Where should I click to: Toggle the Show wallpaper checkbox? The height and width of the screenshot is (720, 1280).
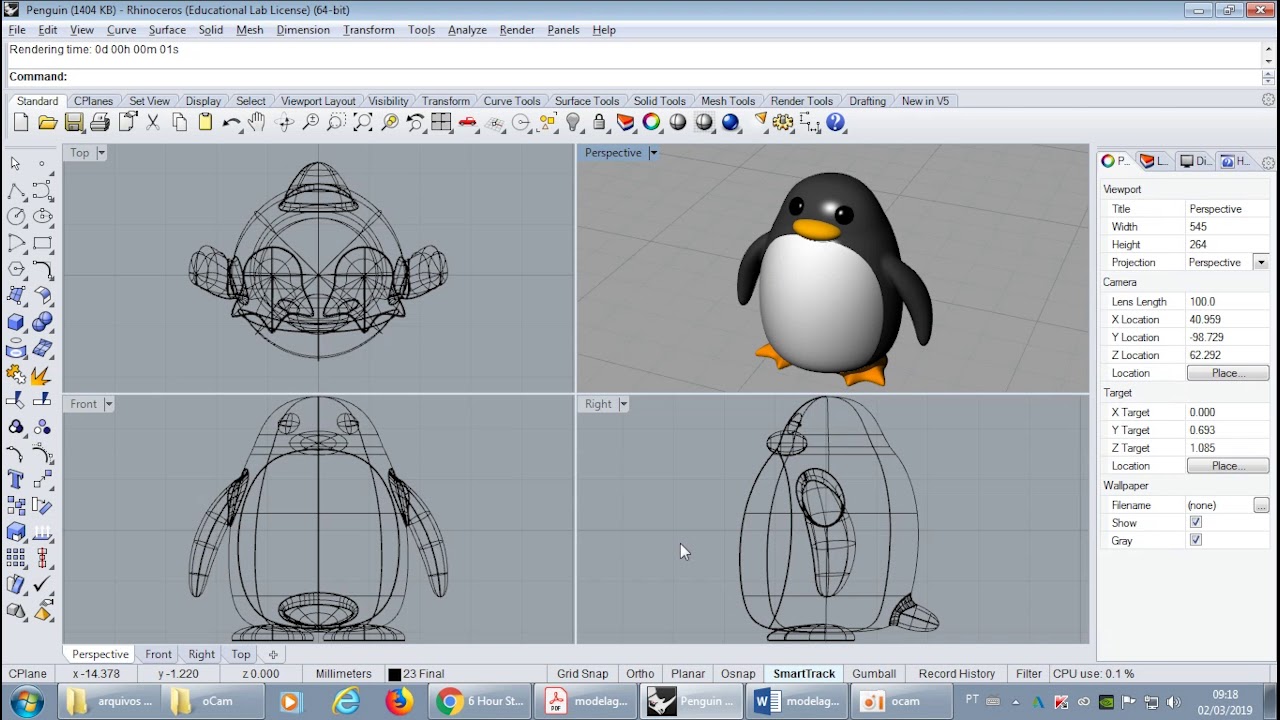[1195, 522]
